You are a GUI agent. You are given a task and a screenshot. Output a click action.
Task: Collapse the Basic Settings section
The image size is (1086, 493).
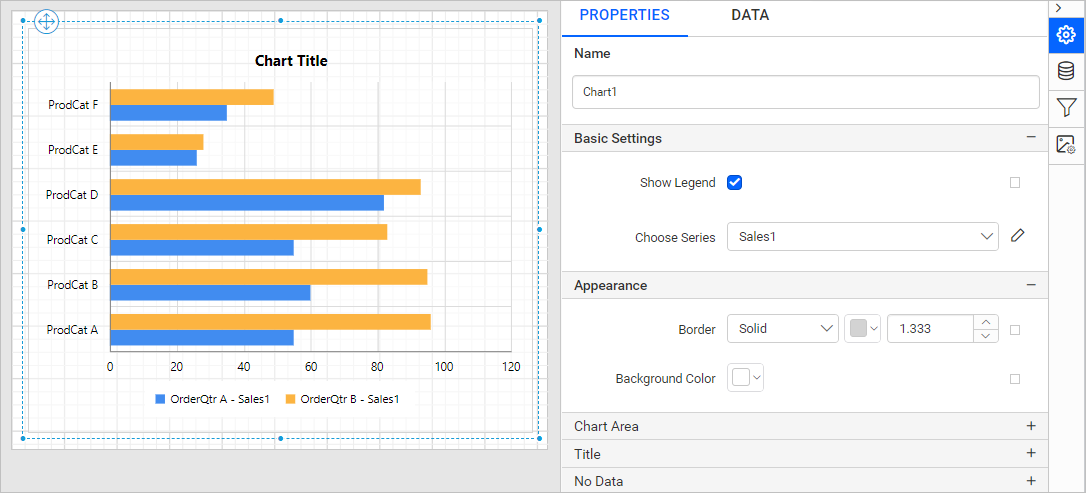pos(1030,138)
